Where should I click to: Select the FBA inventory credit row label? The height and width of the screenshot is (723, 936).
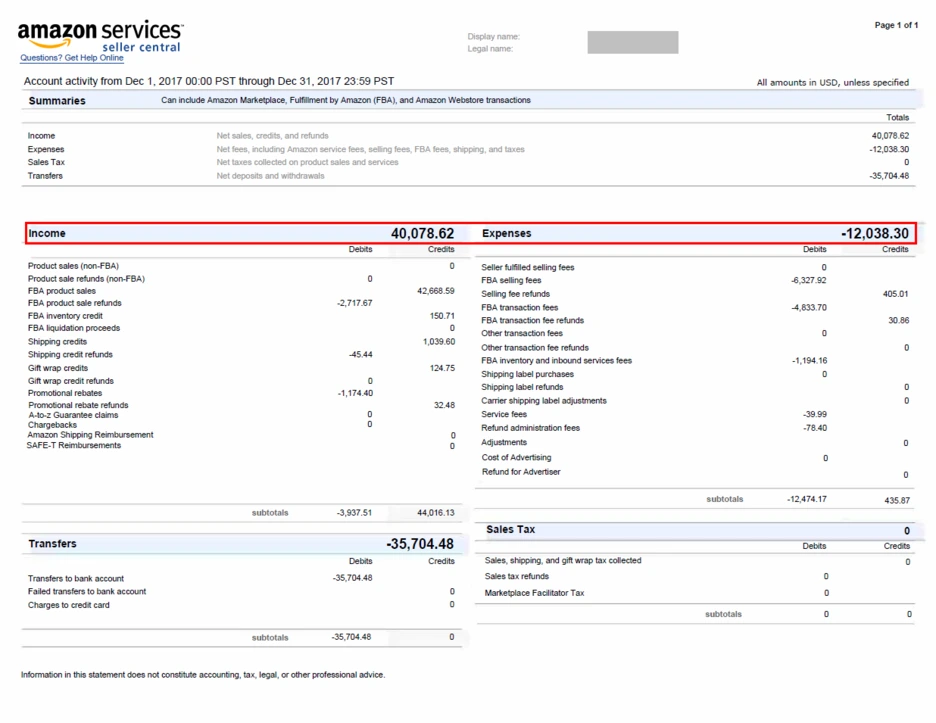click(x=65, y=316)
